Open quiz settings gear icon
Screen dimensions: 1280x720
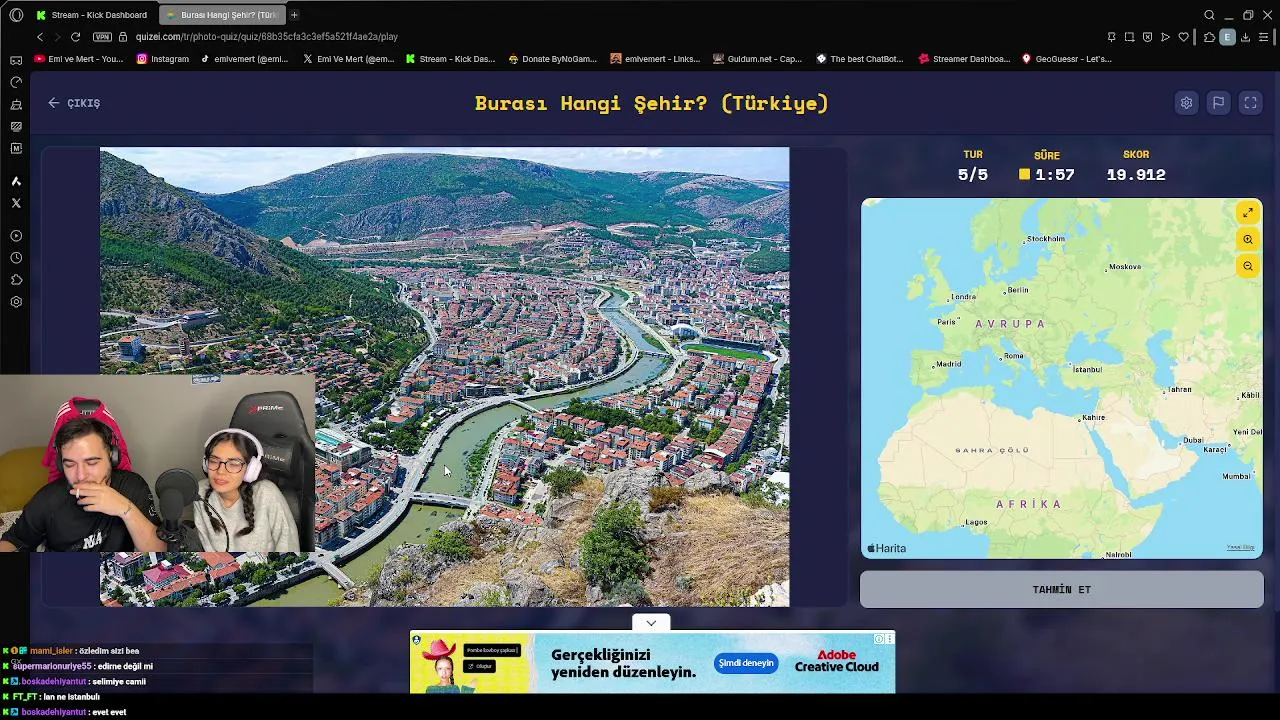pyautogui.click(x=1186, y=103)
